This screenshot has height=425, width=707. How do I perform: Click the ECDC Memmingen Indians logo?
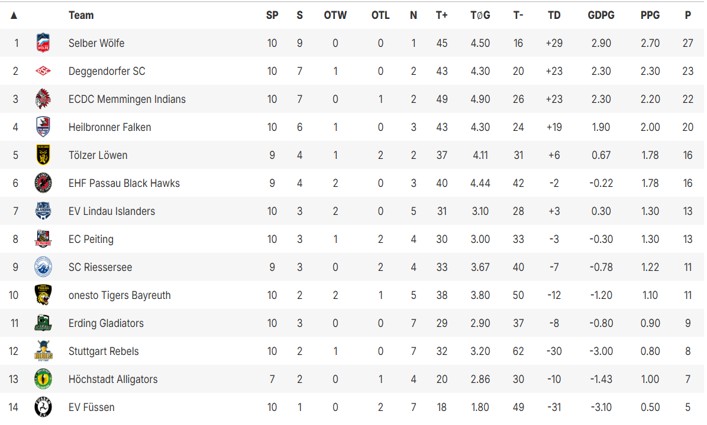(x=43, y=99)
